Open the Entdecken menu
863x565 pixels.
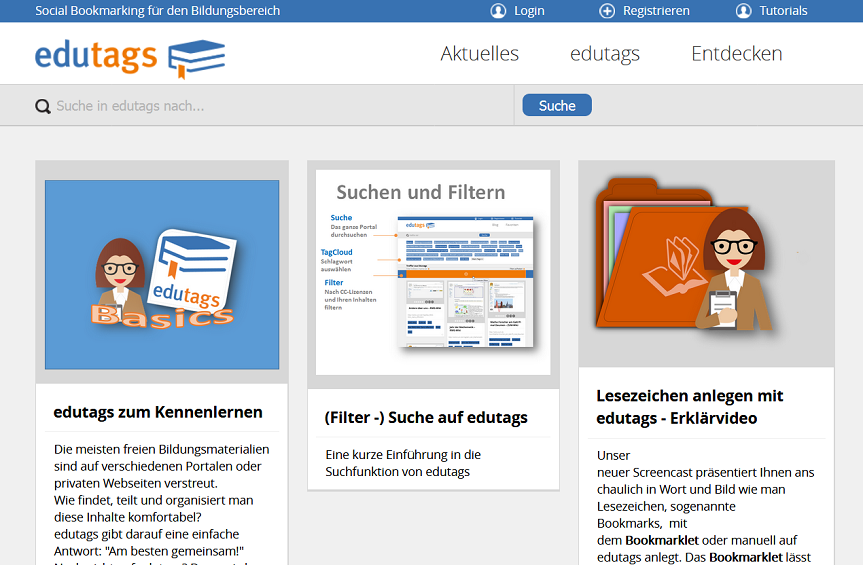click(736, 53)
